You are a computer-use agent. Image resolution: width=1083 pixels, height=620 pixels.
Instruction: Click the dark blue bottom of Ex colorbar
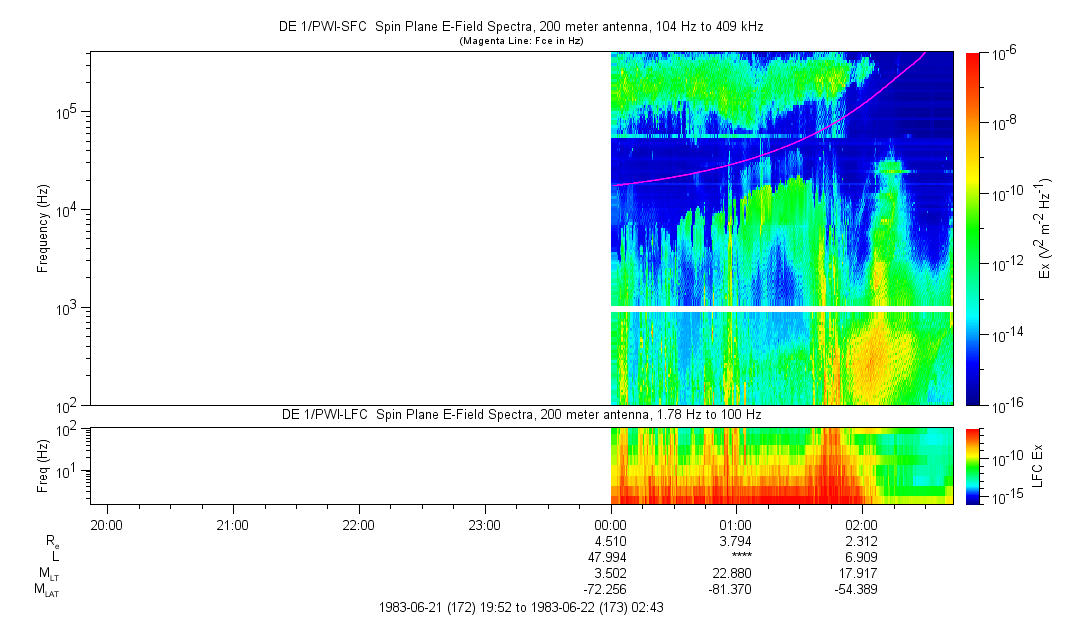[x=974, y=397]
